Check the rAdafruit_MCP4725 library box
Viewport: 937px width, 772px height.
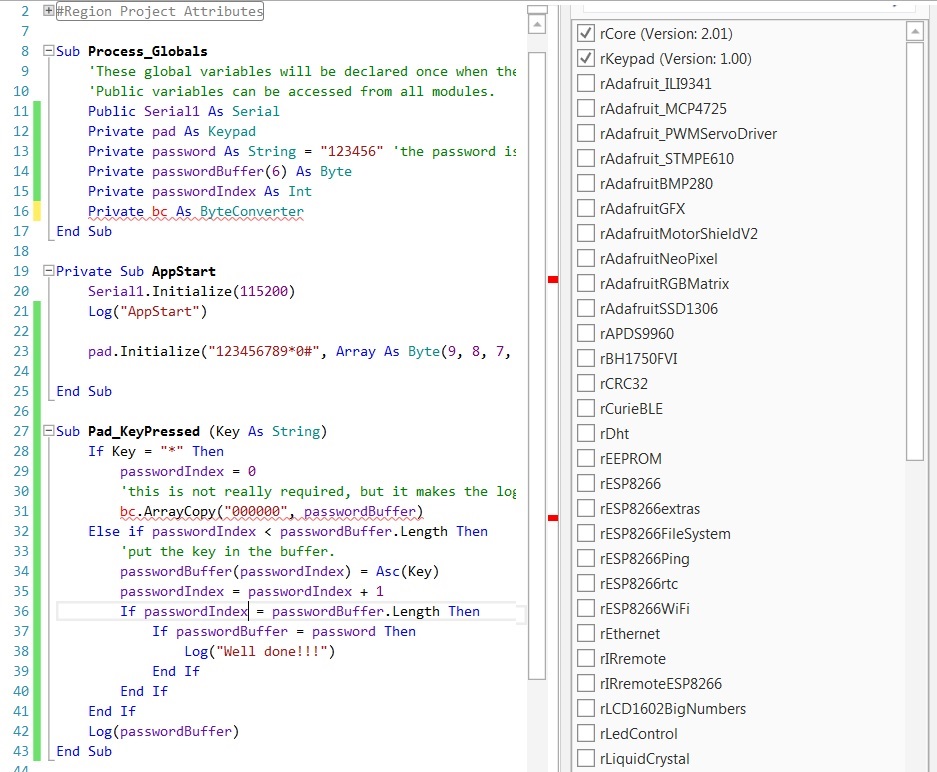point(586,109)
